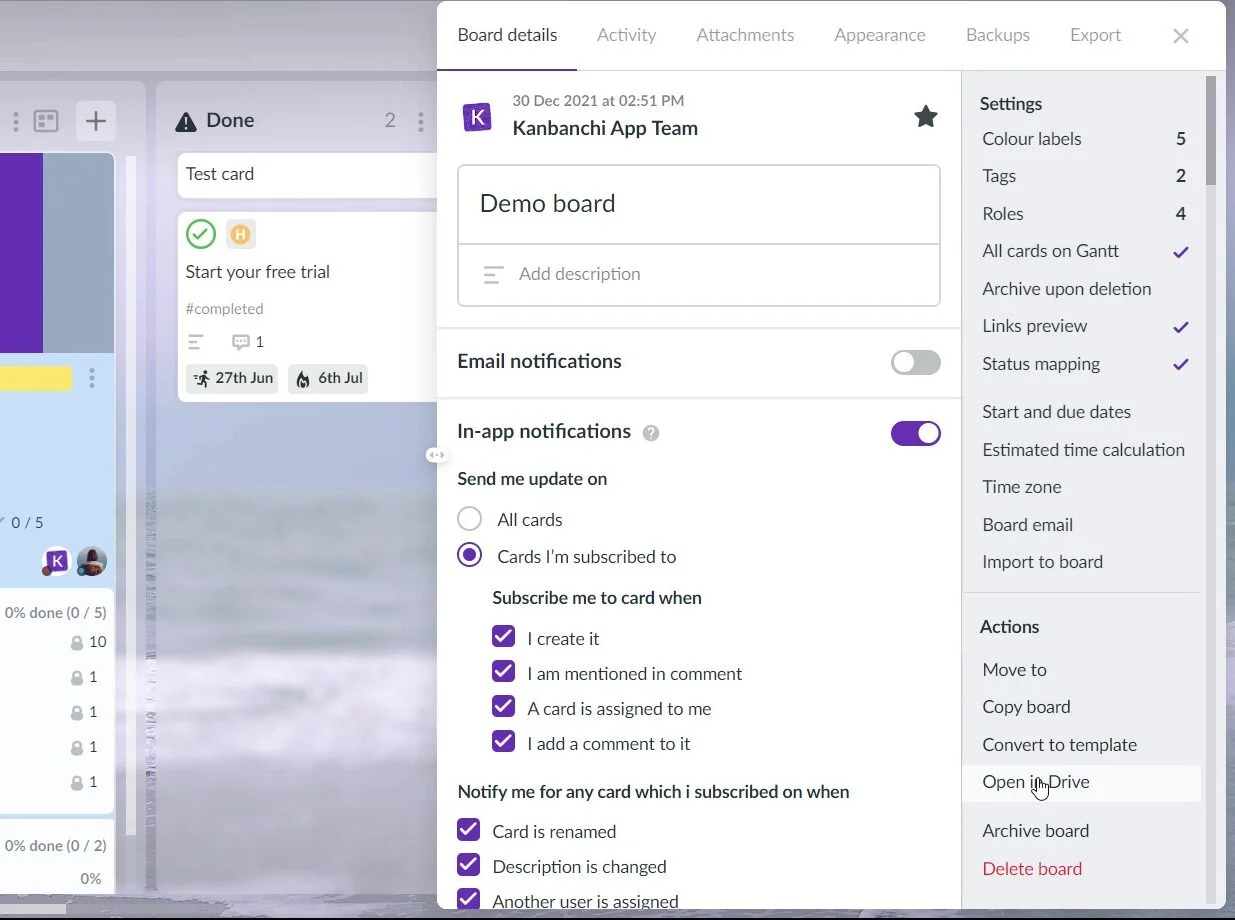Click Open in Drive
Viewport: 1235px width, 920px height.
1083,782
